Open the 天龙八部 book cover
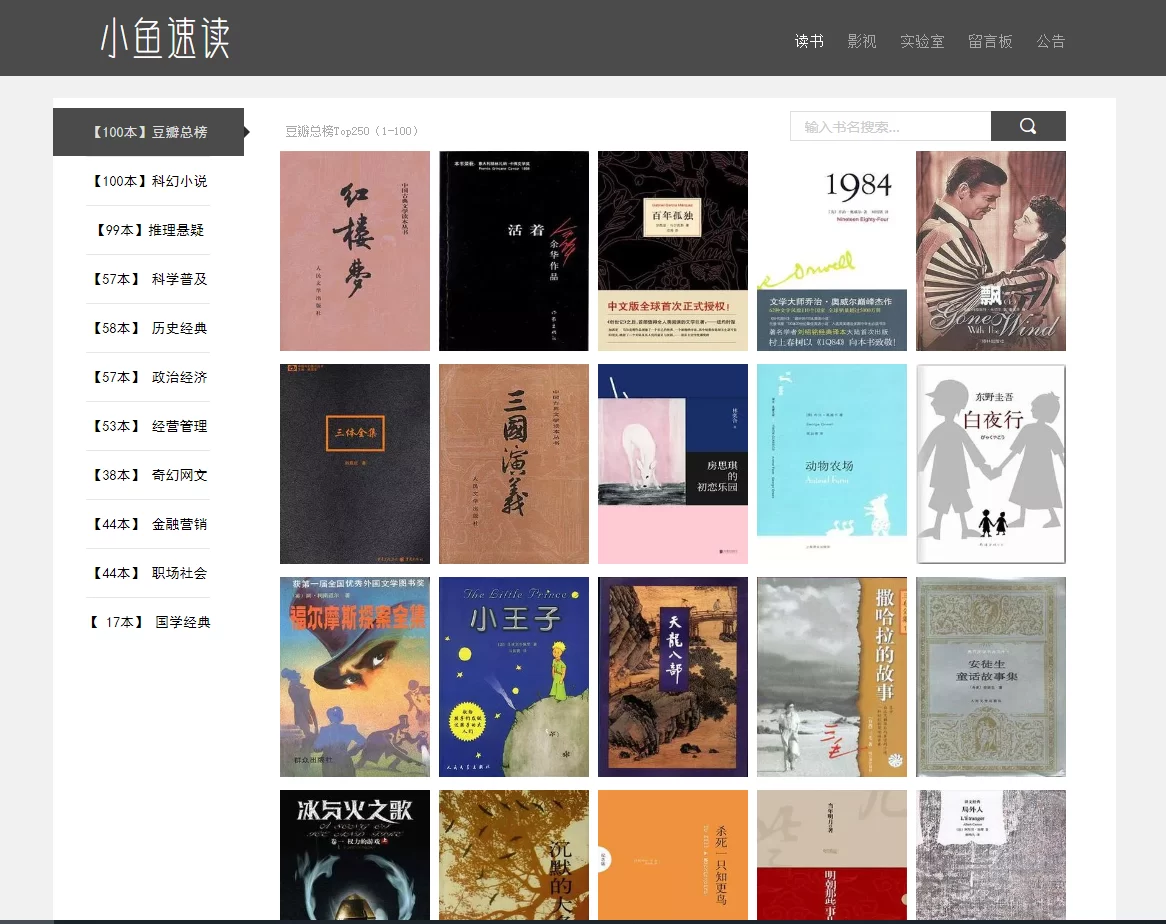Viewport: 1166px width, 924px height. [x=673, y=677]
